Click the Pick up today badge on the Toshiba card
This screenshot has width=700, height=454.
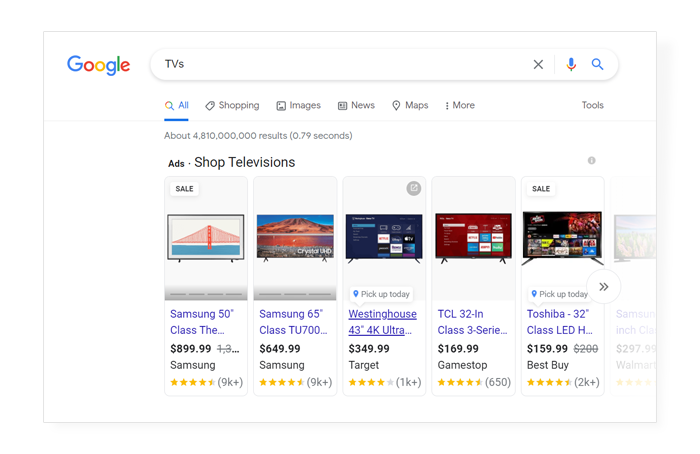(559, 294)
